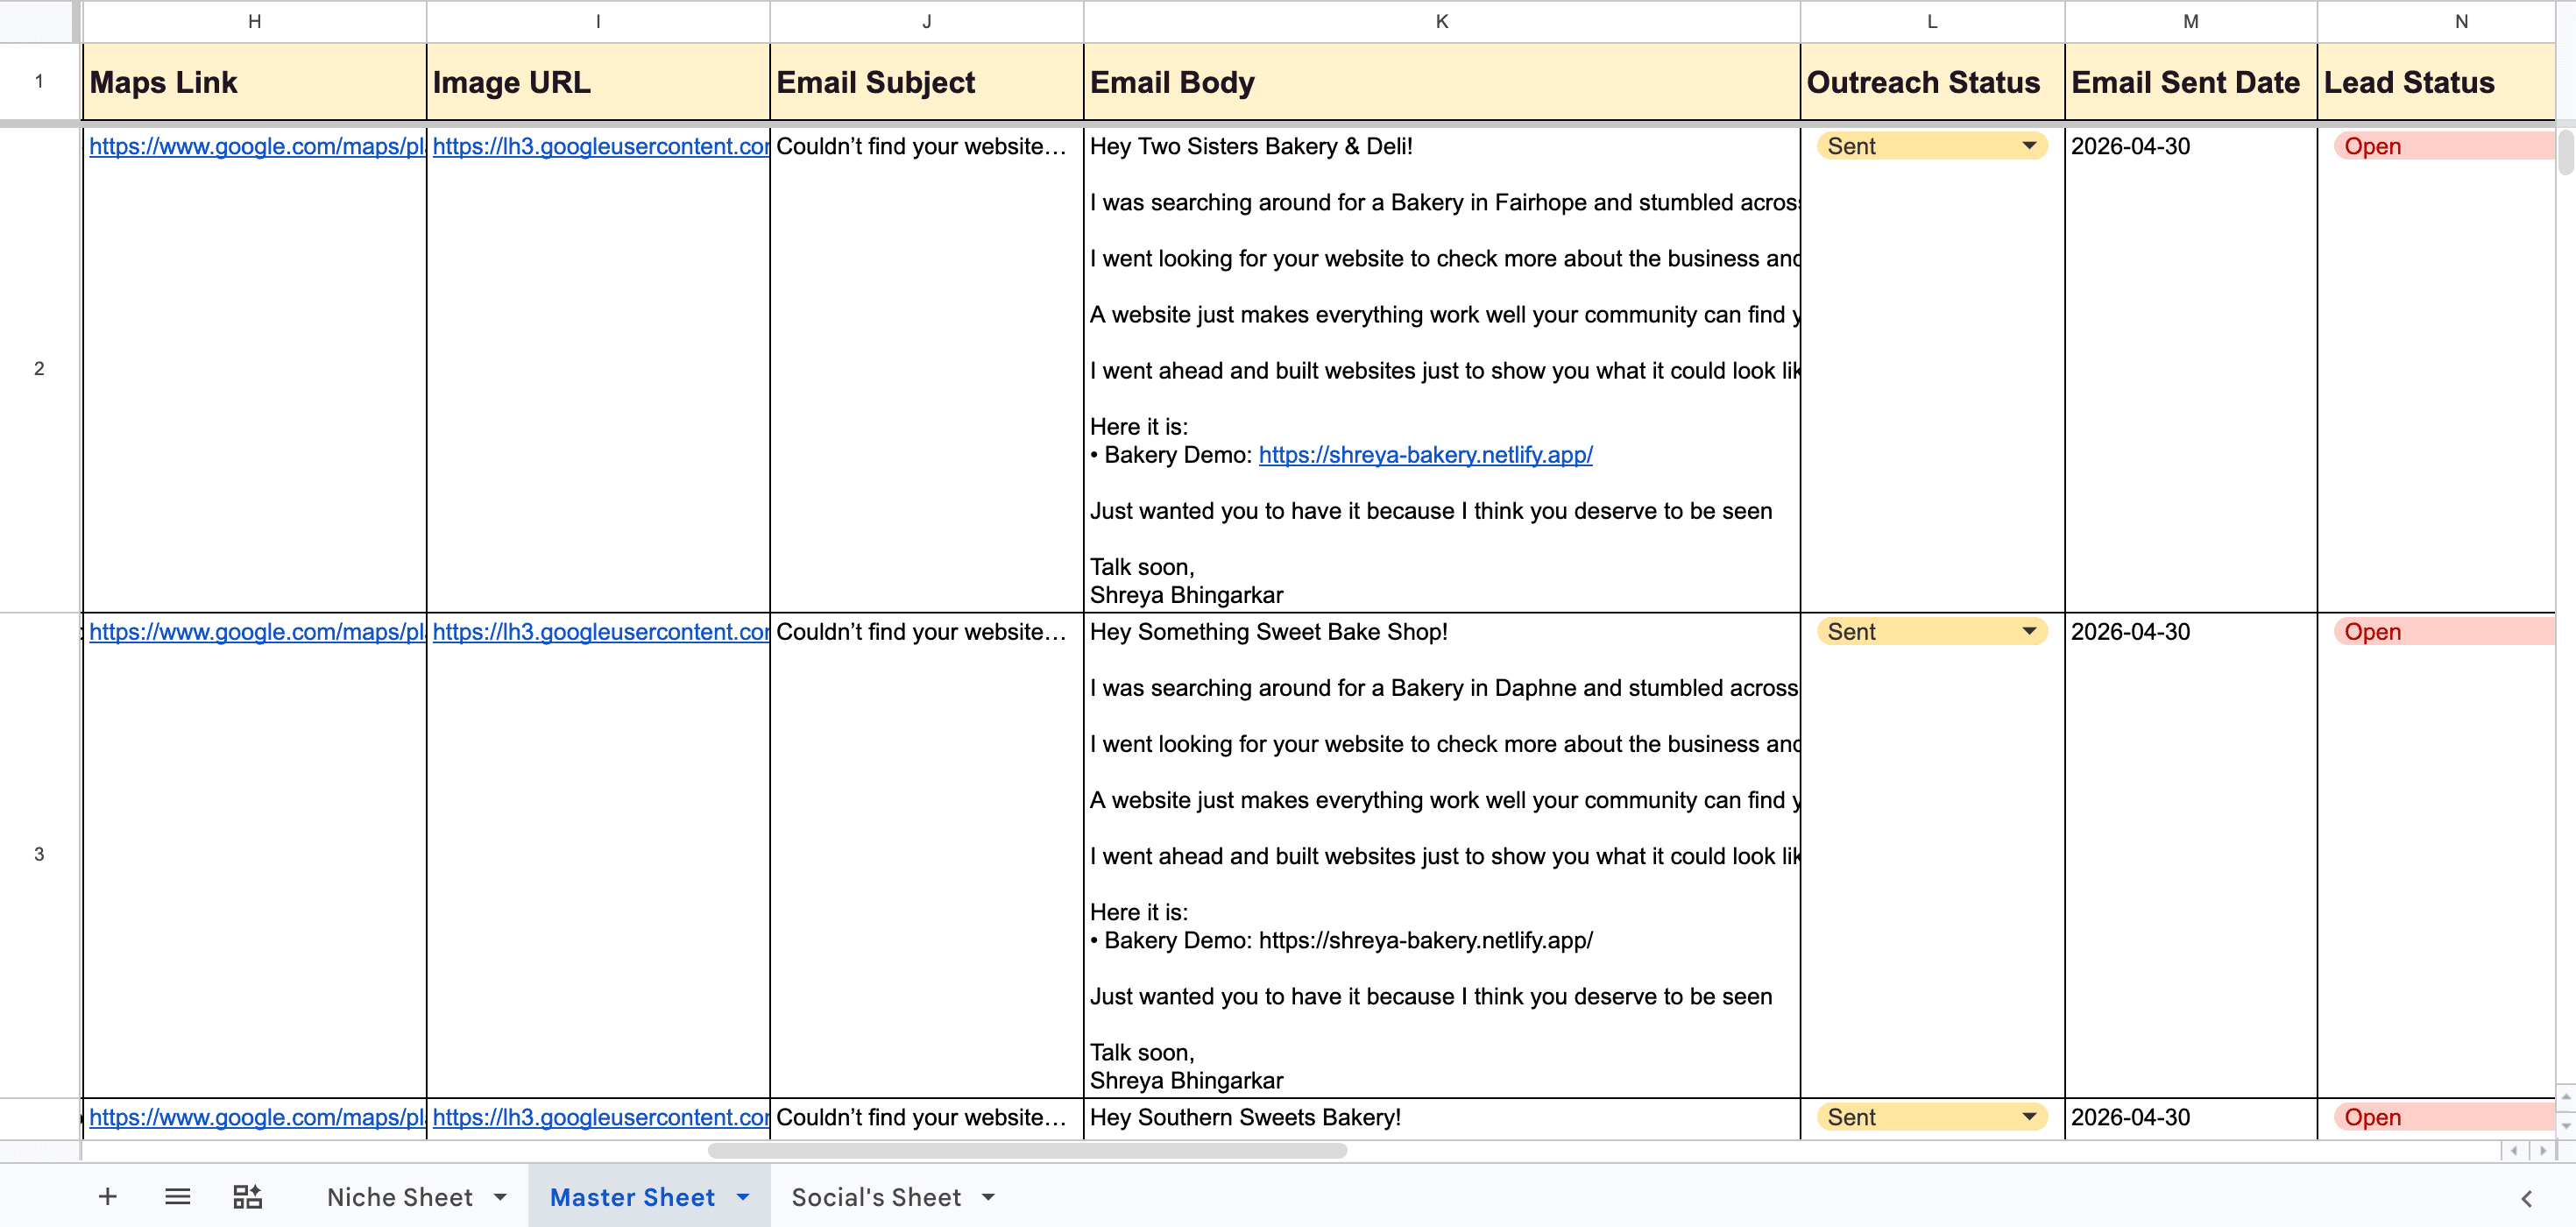Select row 3 header
Image resolution: width=2576 pixels, height=1227 pixels.
tap(39, 855)
